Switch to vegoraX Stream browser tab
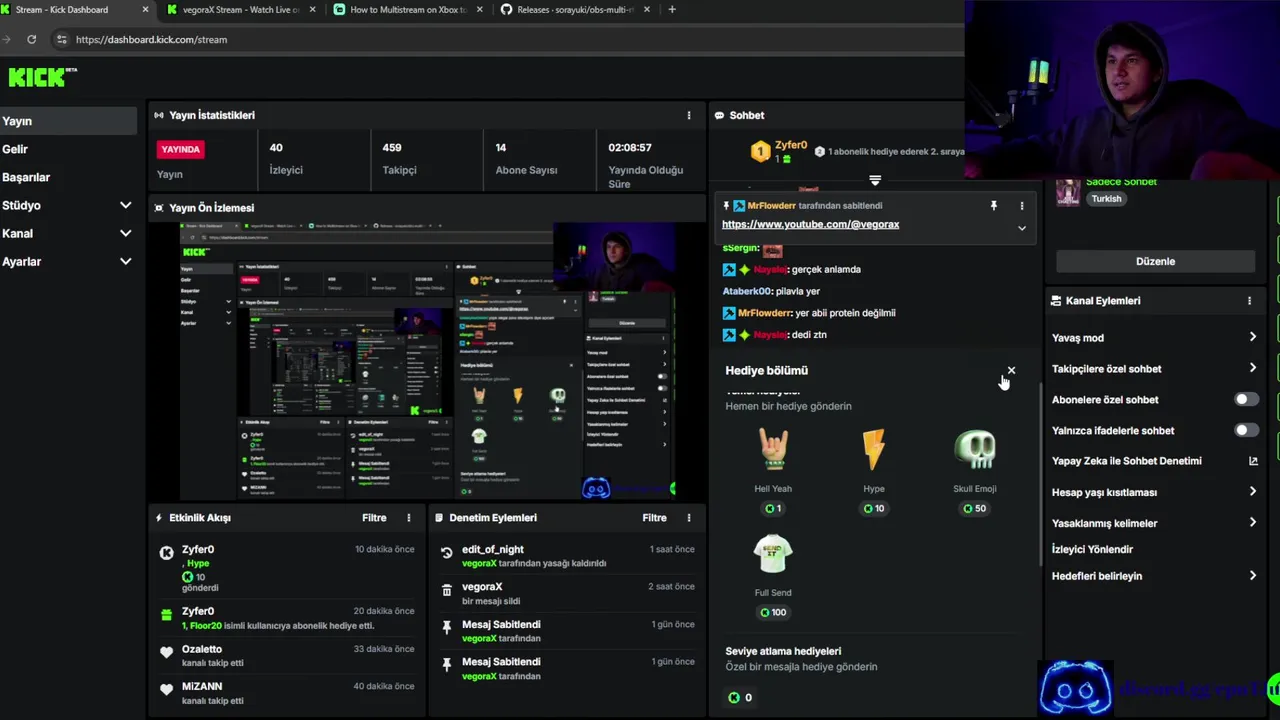Viewport: 1280px width, 720px height. tap(240, 10)
